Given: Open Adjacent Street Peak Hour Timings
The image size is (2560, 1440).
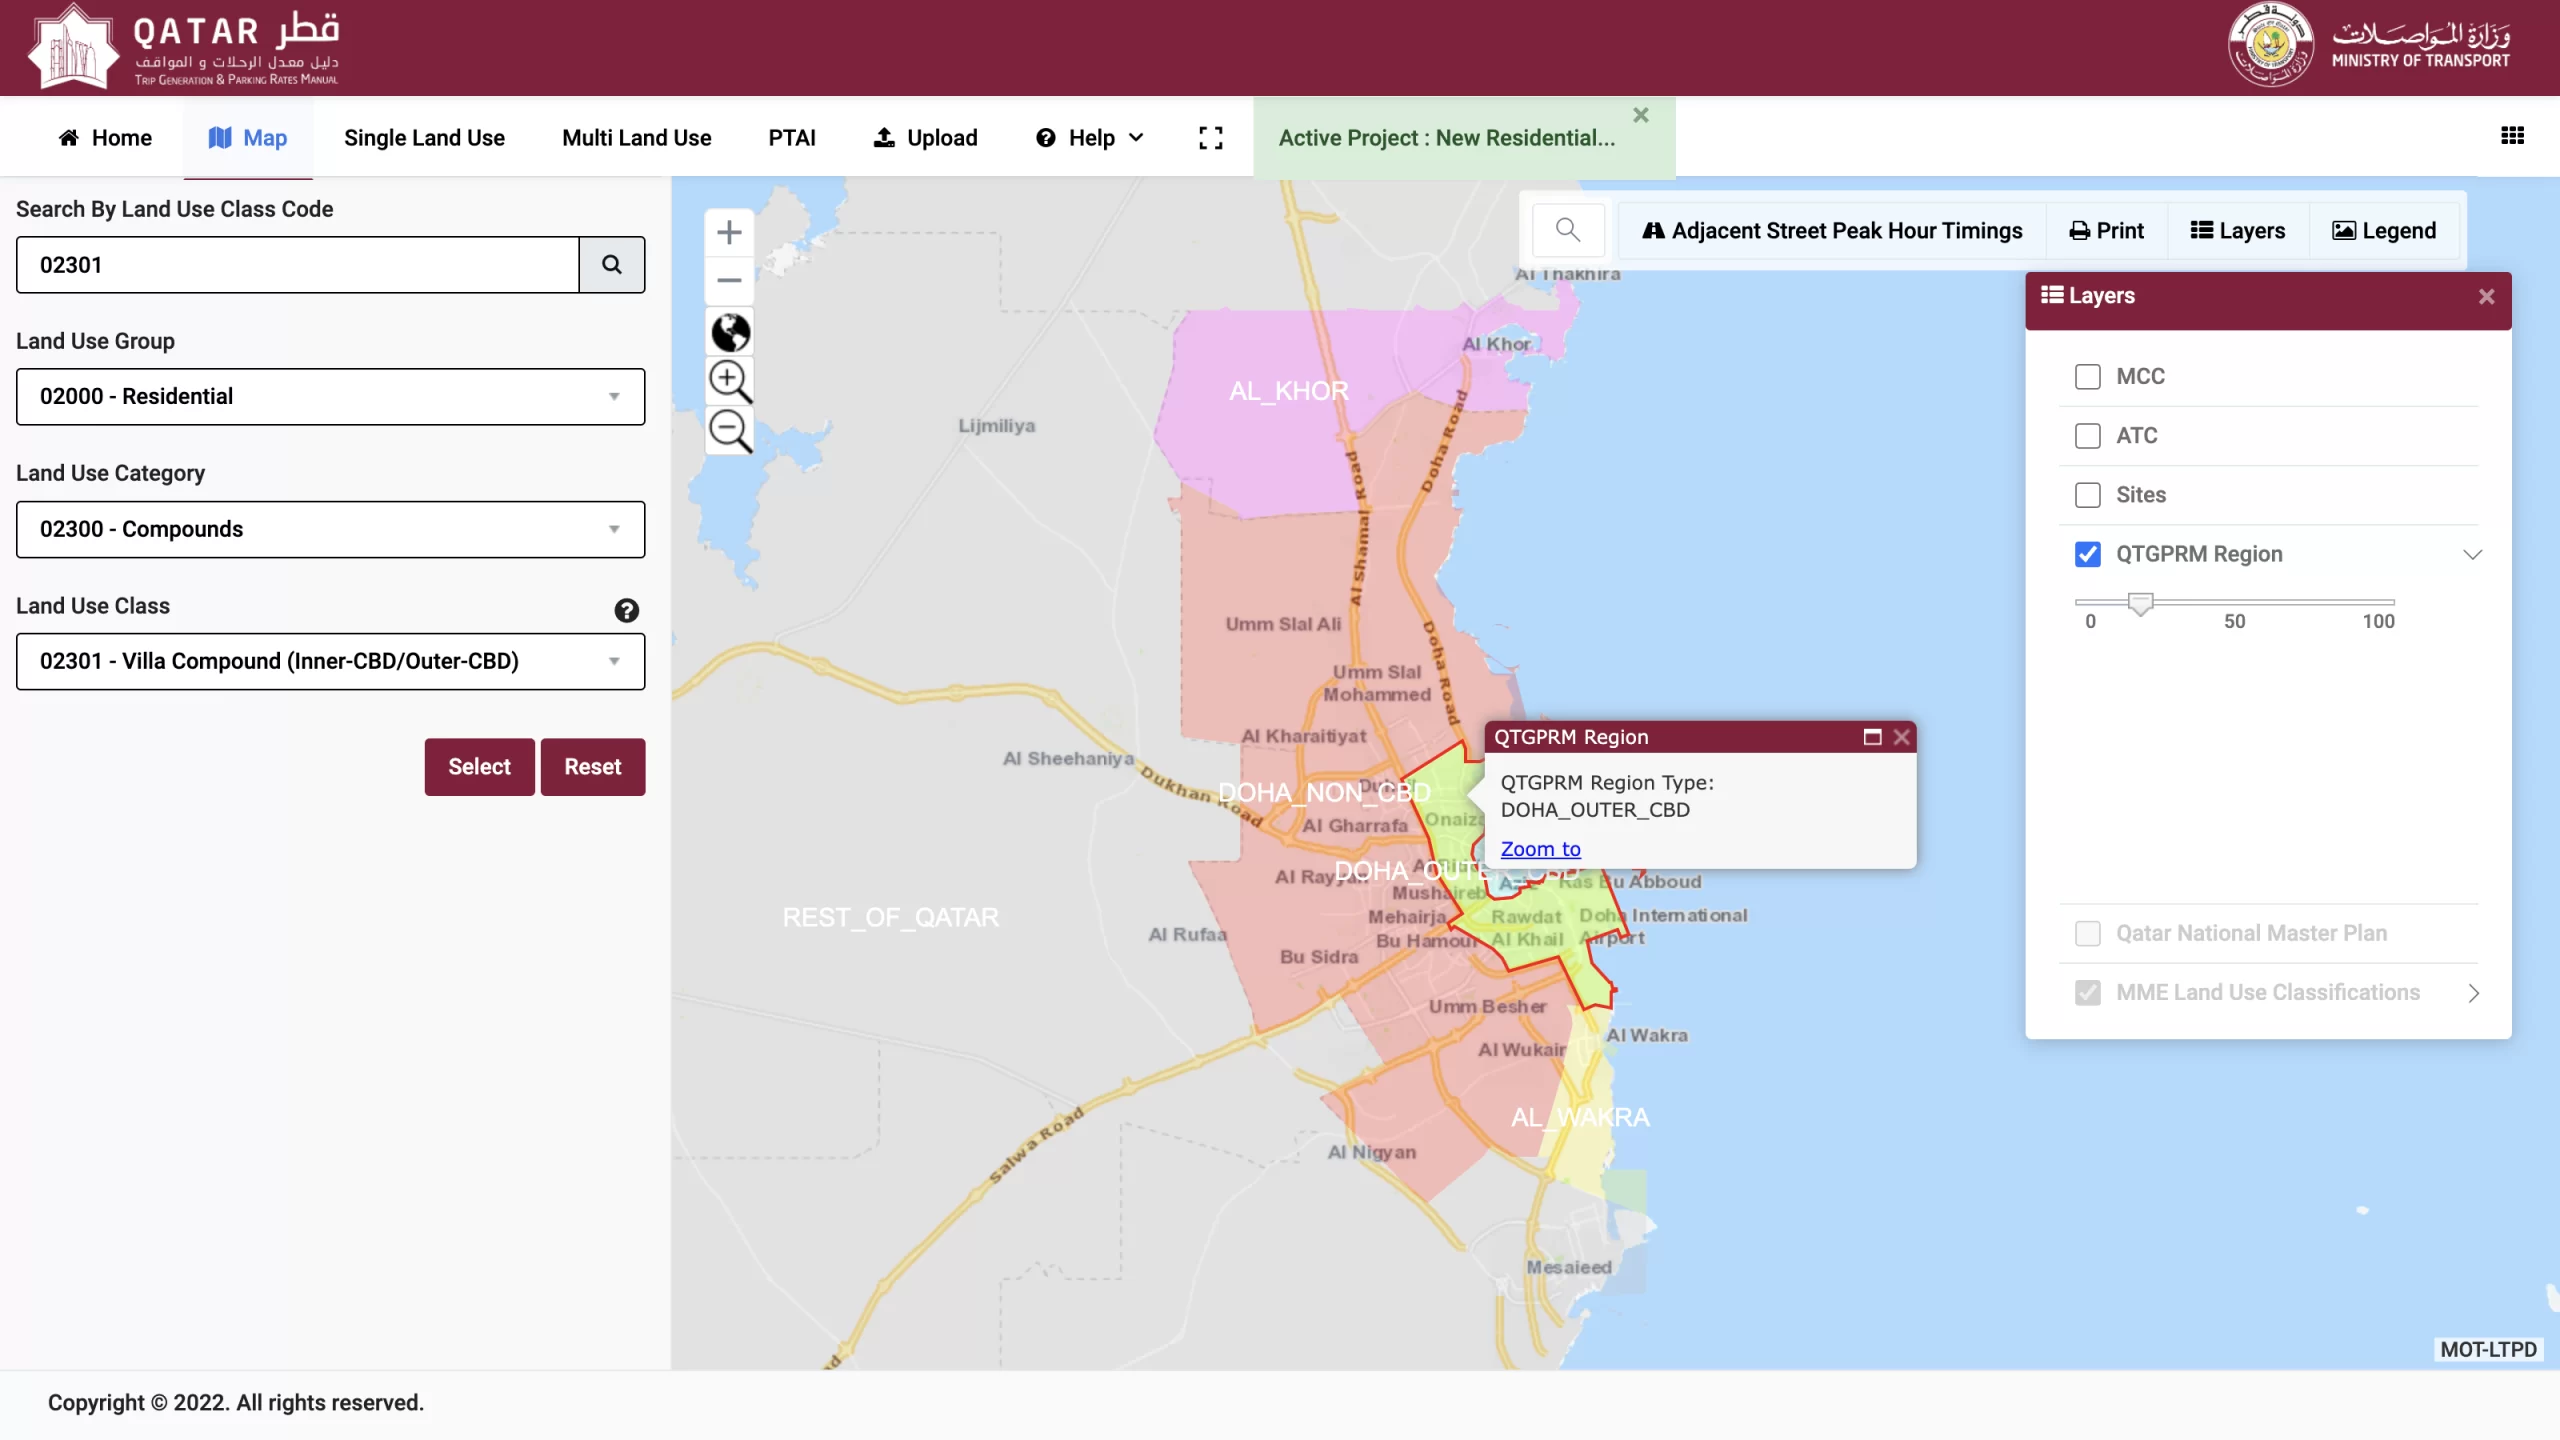Looking at the screenshot, I should click(1832, 231).
